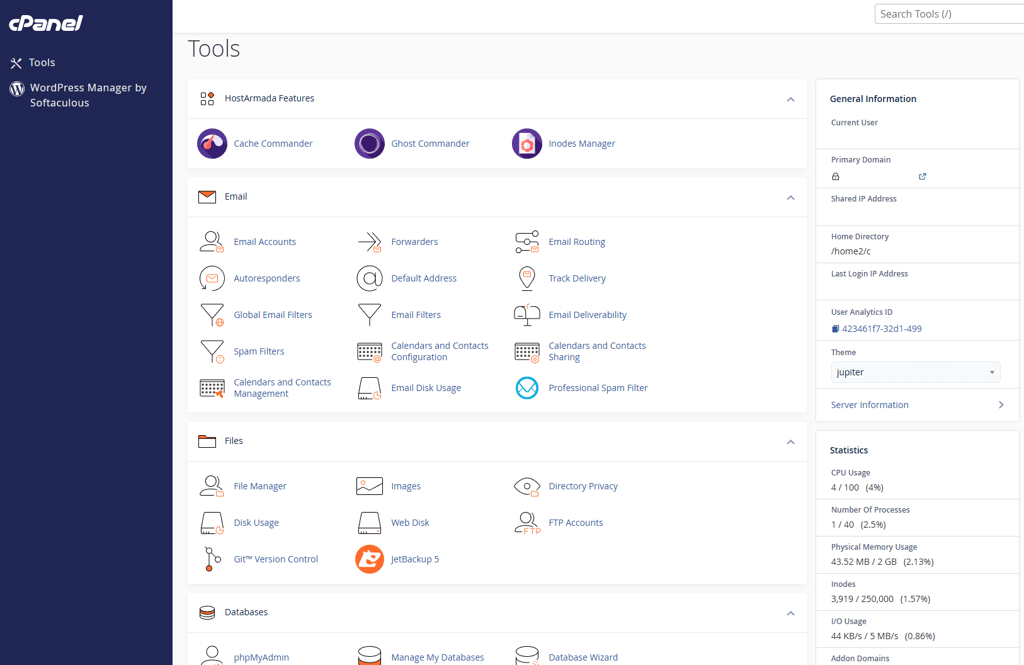Open the Professional Spam Filter icon
Screen dimensions: 1024x665
[x=527, y=388]
